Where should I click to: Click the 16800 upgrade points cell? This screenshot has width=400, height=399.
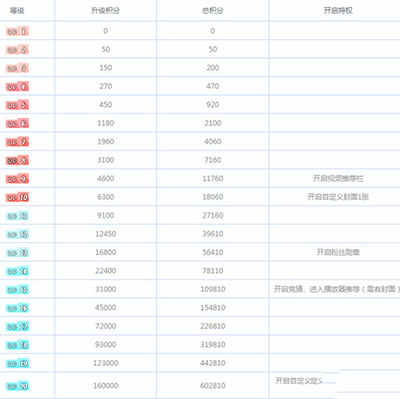tap(105, 252)
